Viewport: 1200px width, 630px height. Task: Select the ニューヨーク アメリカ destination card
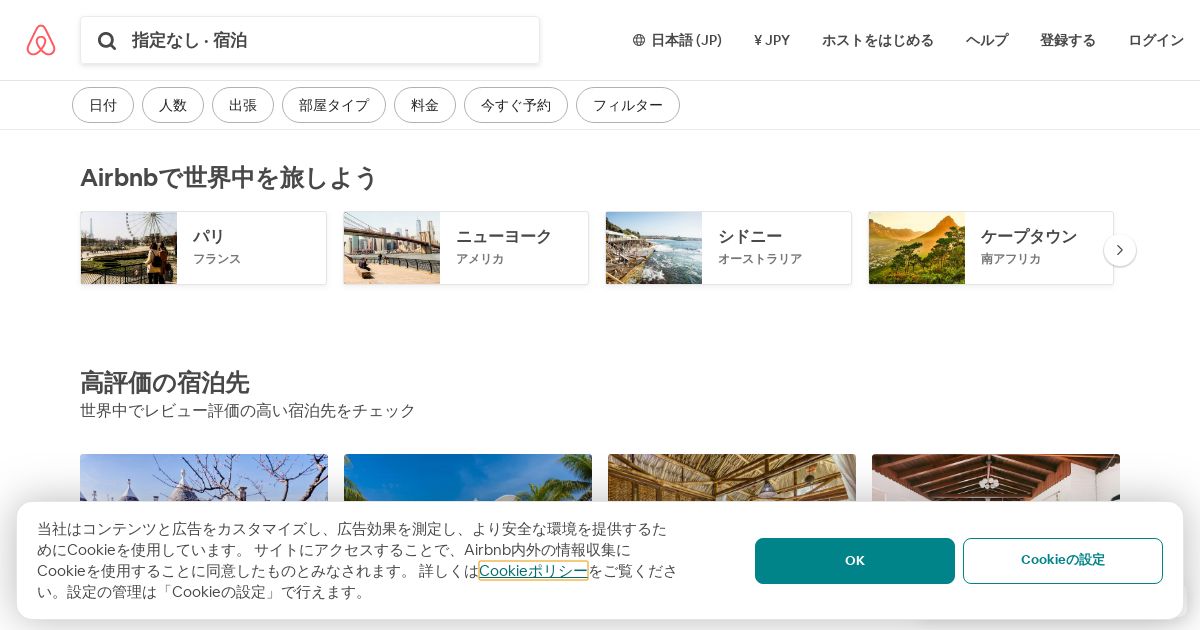tap(466, 248)
